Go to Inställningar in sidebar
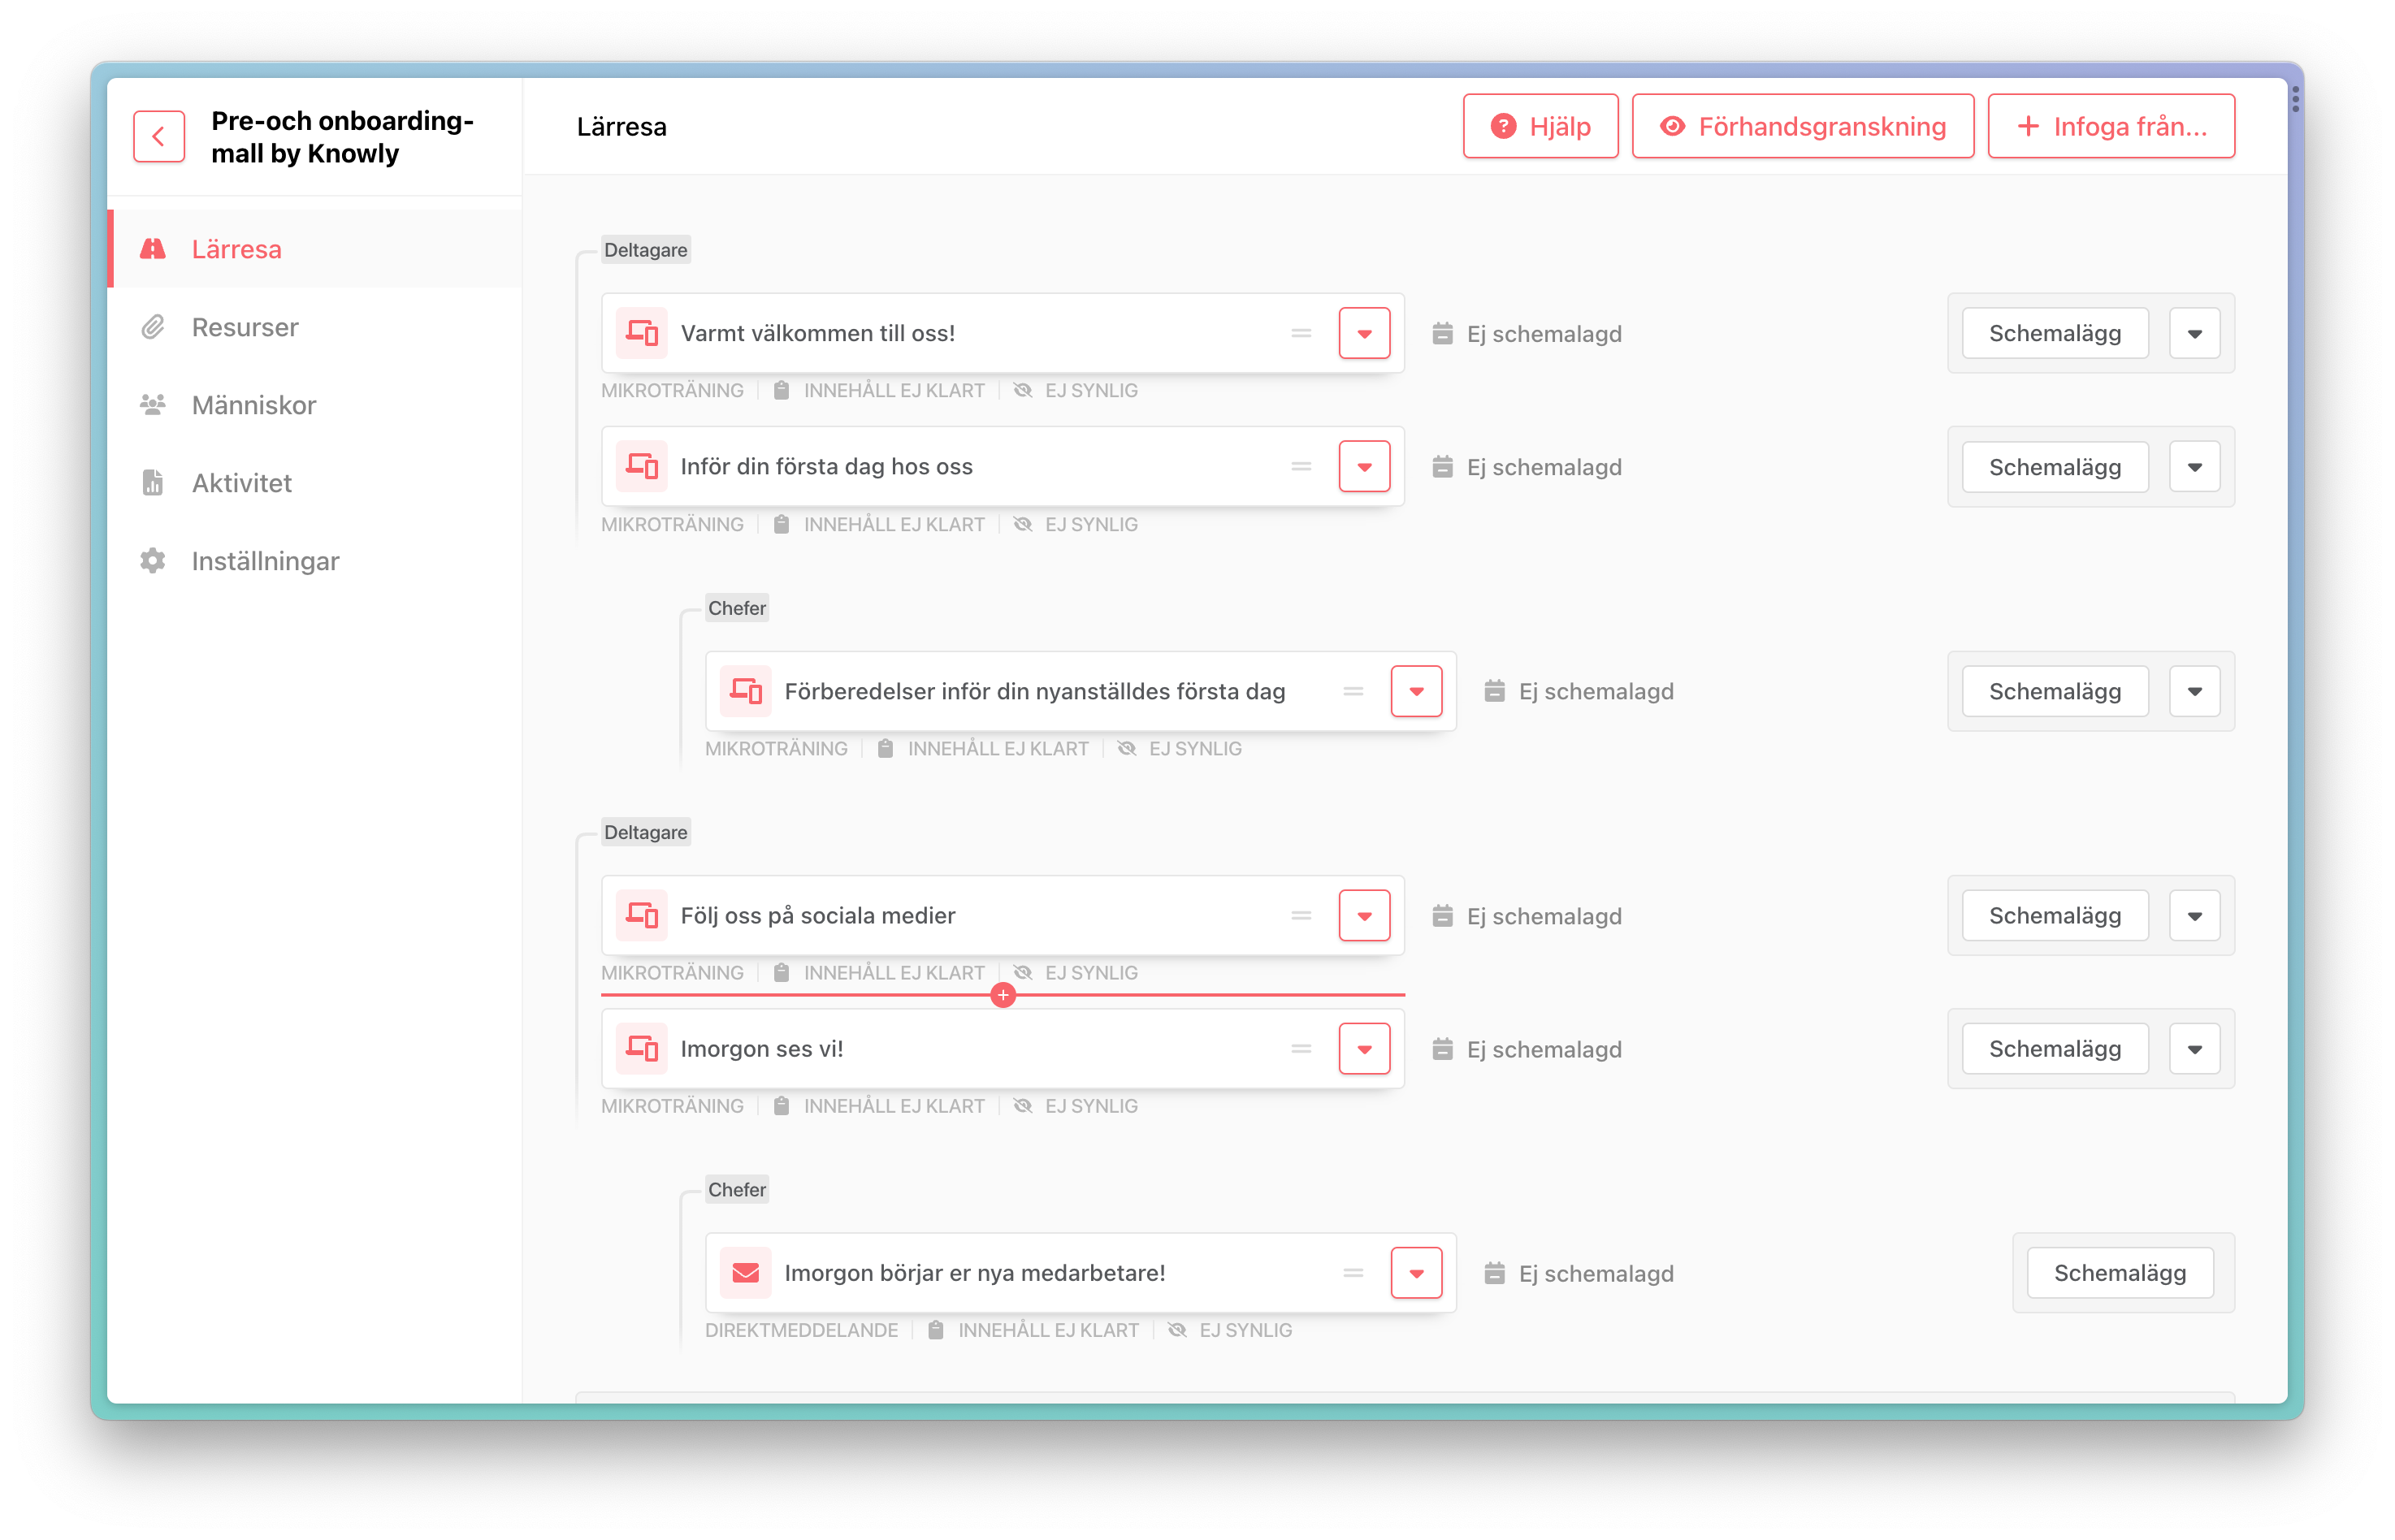 (265, 561)
